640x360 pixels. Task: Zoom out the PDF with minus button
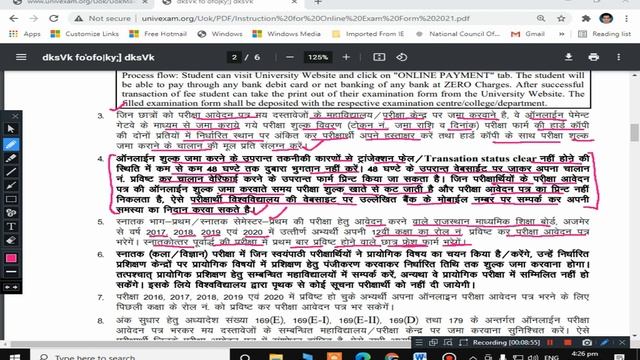(290, 57)
